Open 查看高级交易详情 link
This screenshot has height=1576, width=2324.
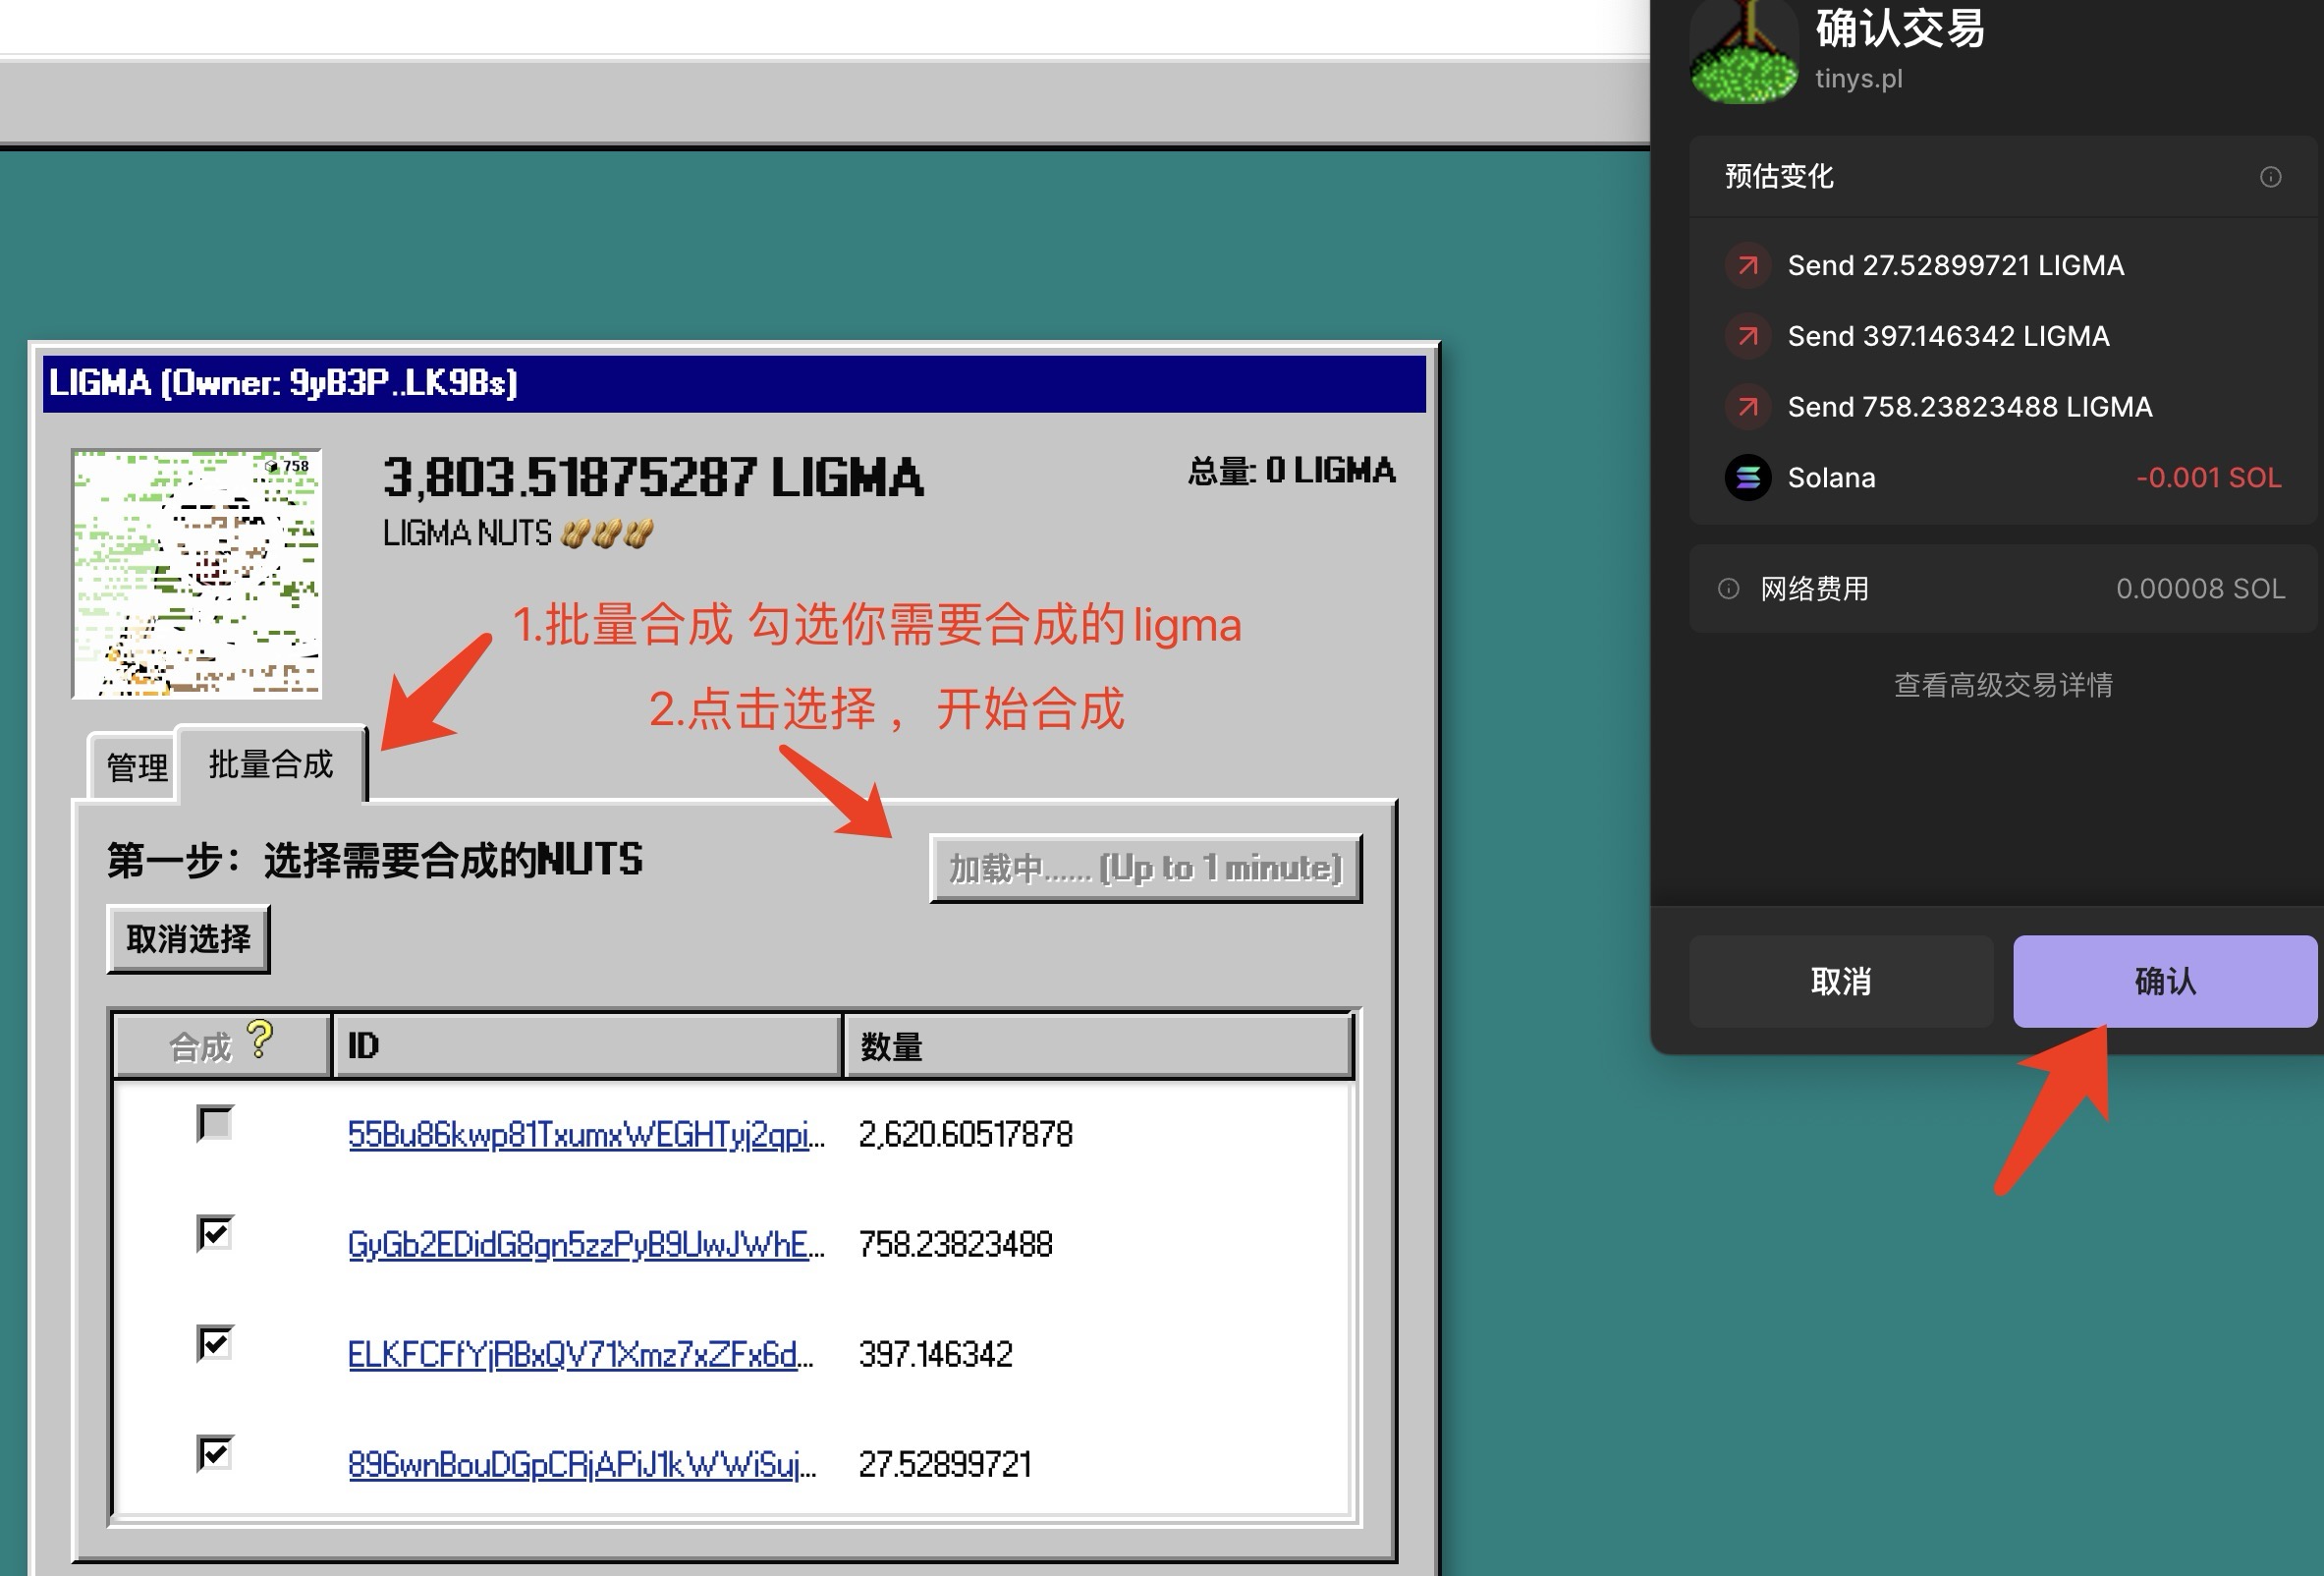point(2003,685)
